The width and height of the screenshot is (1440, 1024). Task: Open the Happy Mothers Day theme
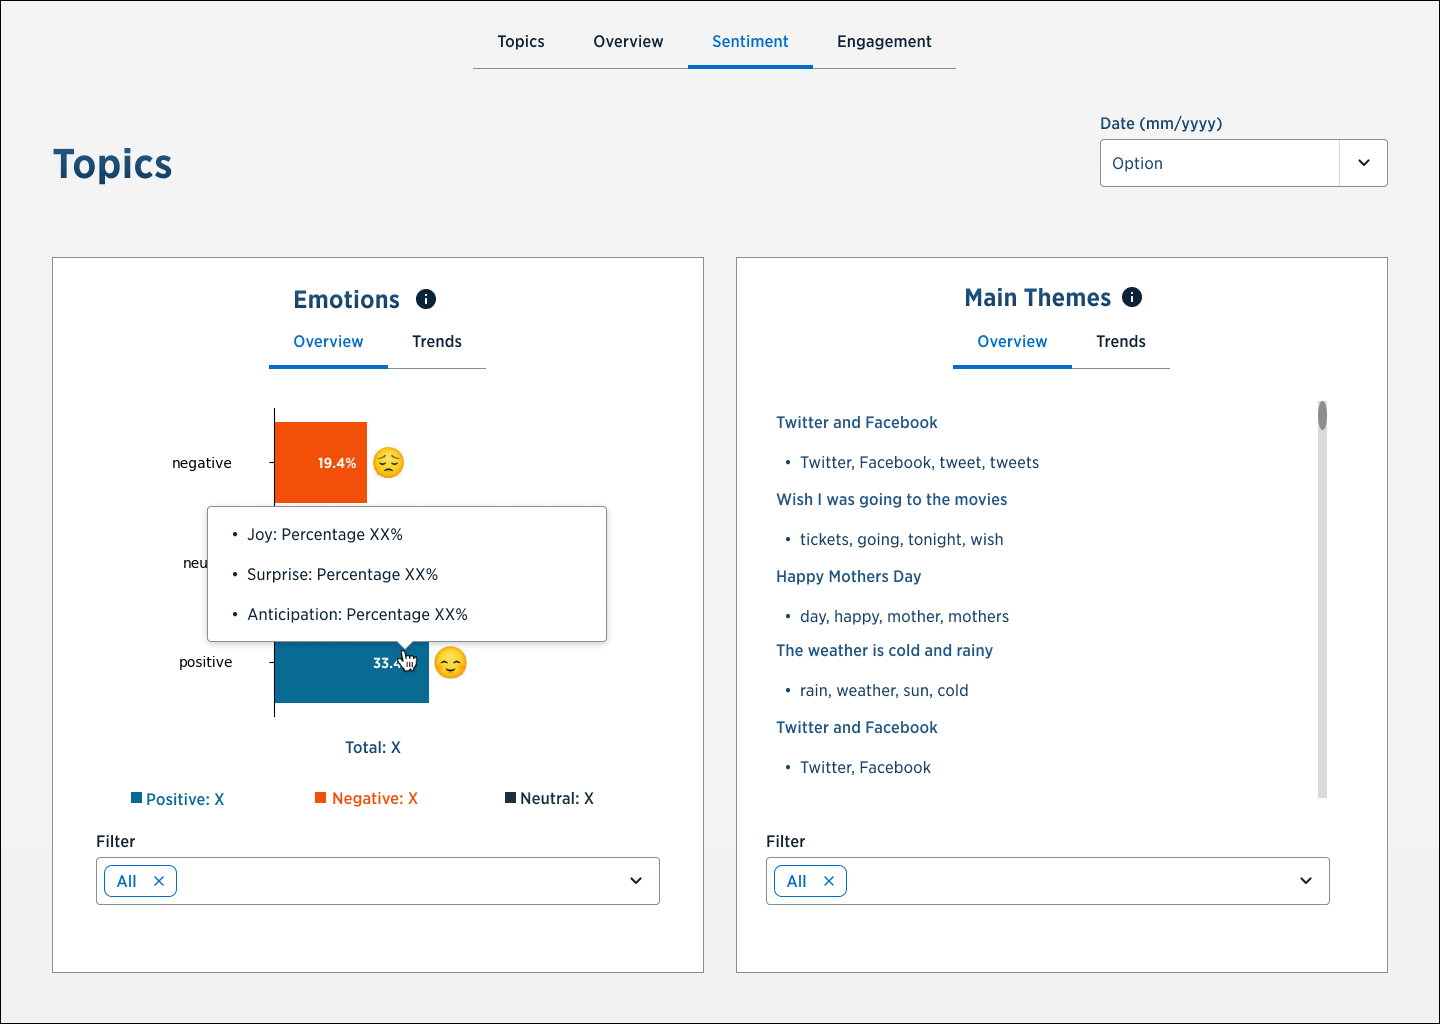pos(849,577)
